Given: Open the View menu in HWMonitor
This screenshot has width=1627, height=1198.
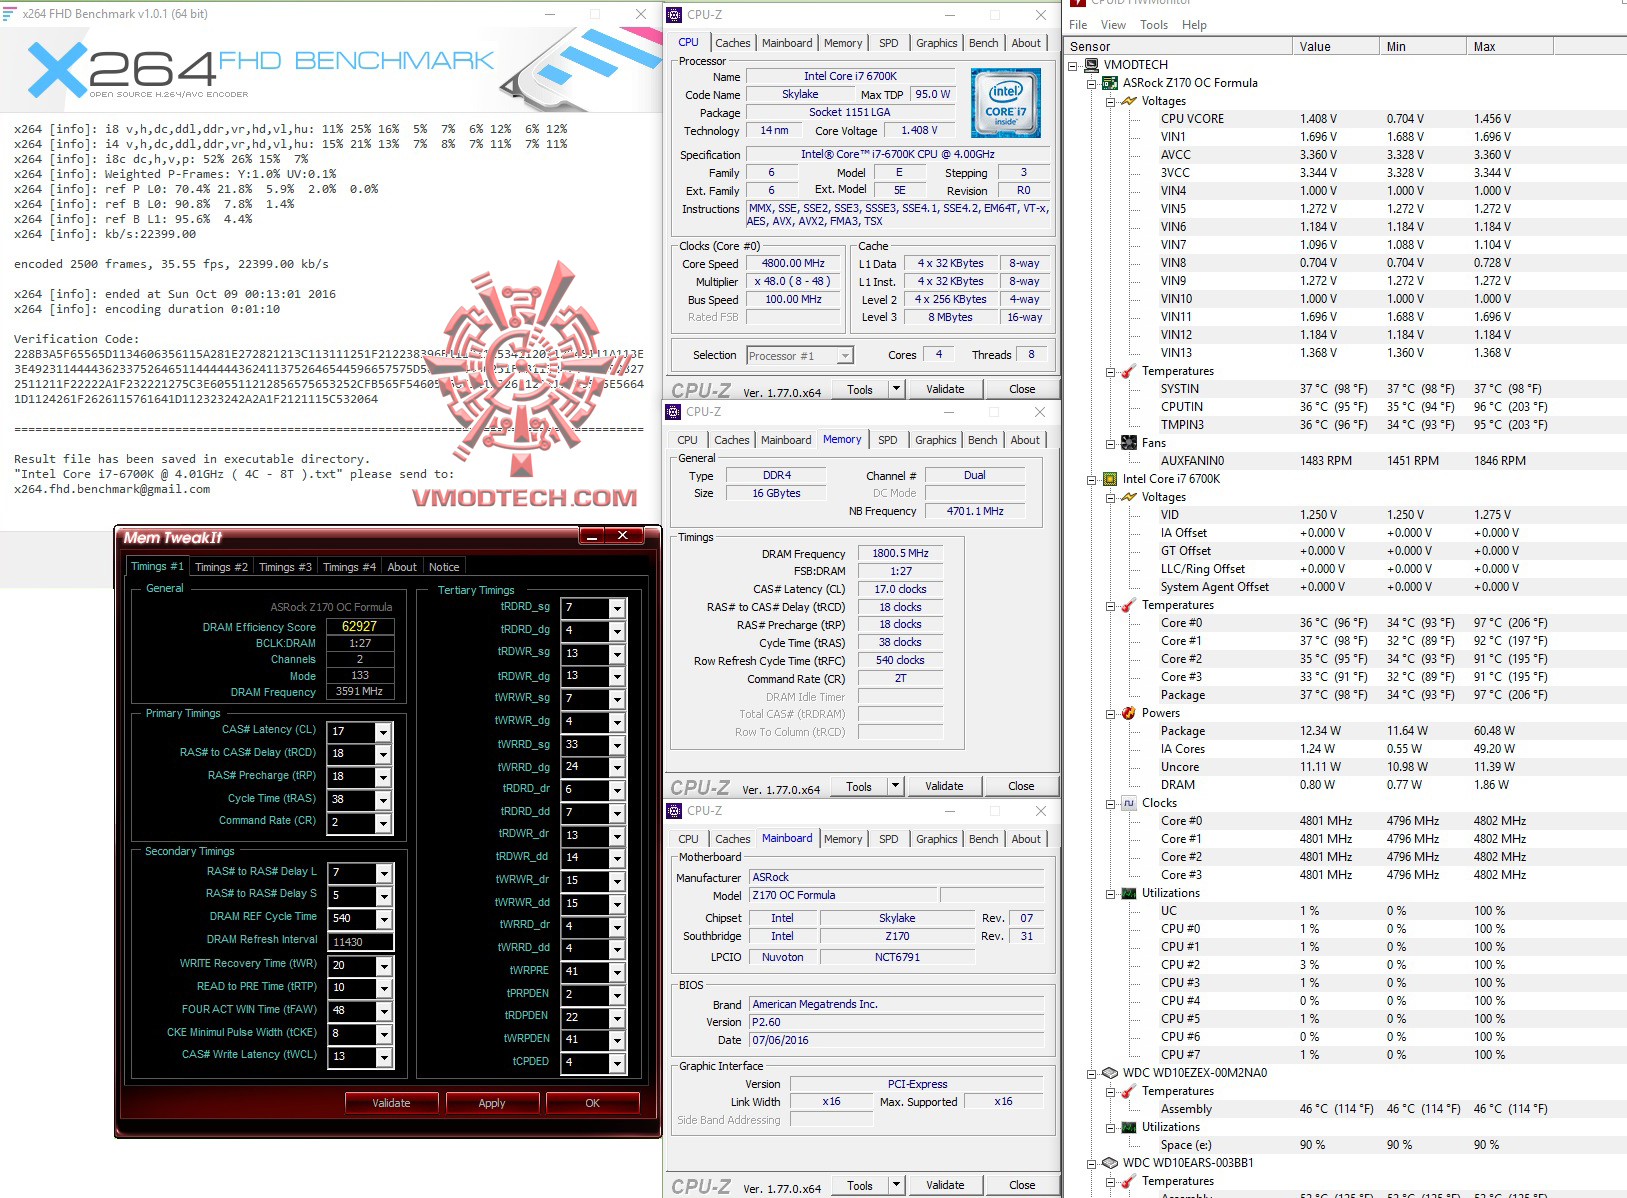Looking at the screenshot, I should pyautogui.click(x=1112, y=24).
